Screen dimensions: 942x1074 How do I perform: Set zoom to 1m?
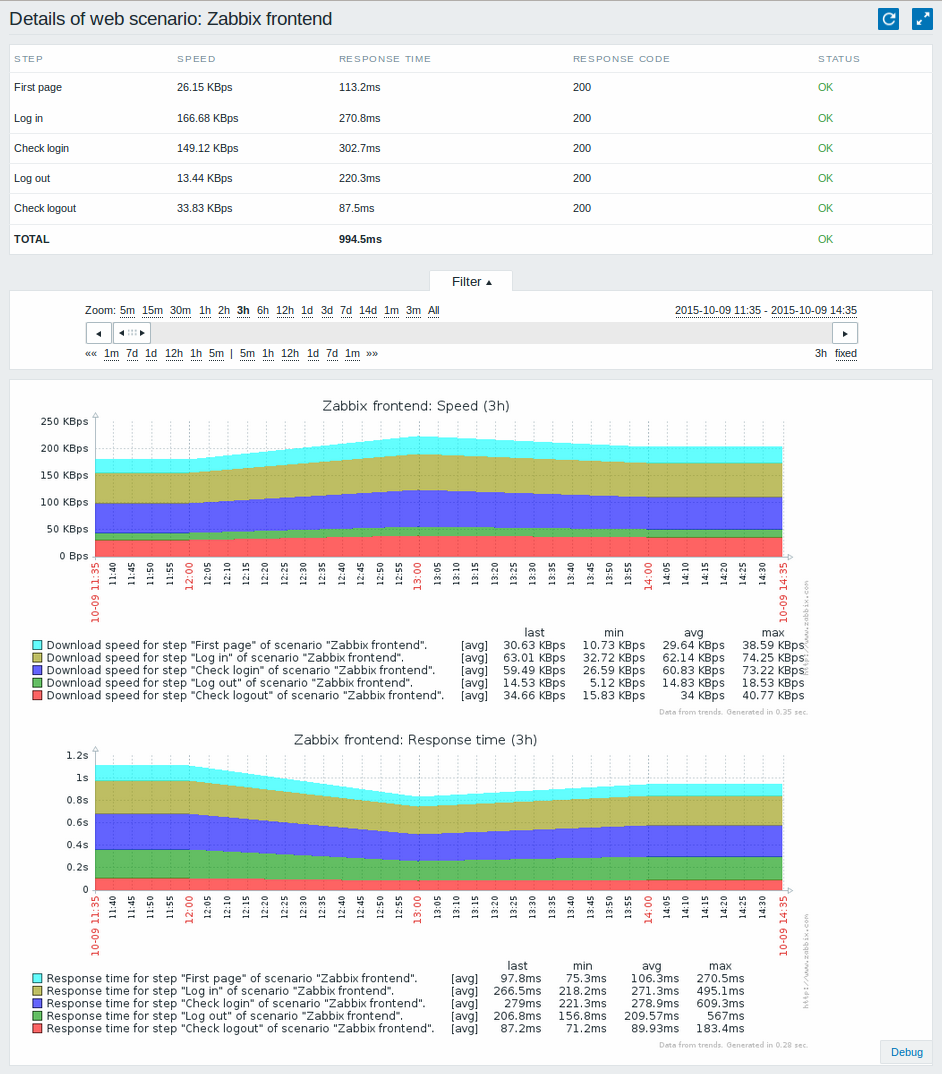(x=391, y=310)
